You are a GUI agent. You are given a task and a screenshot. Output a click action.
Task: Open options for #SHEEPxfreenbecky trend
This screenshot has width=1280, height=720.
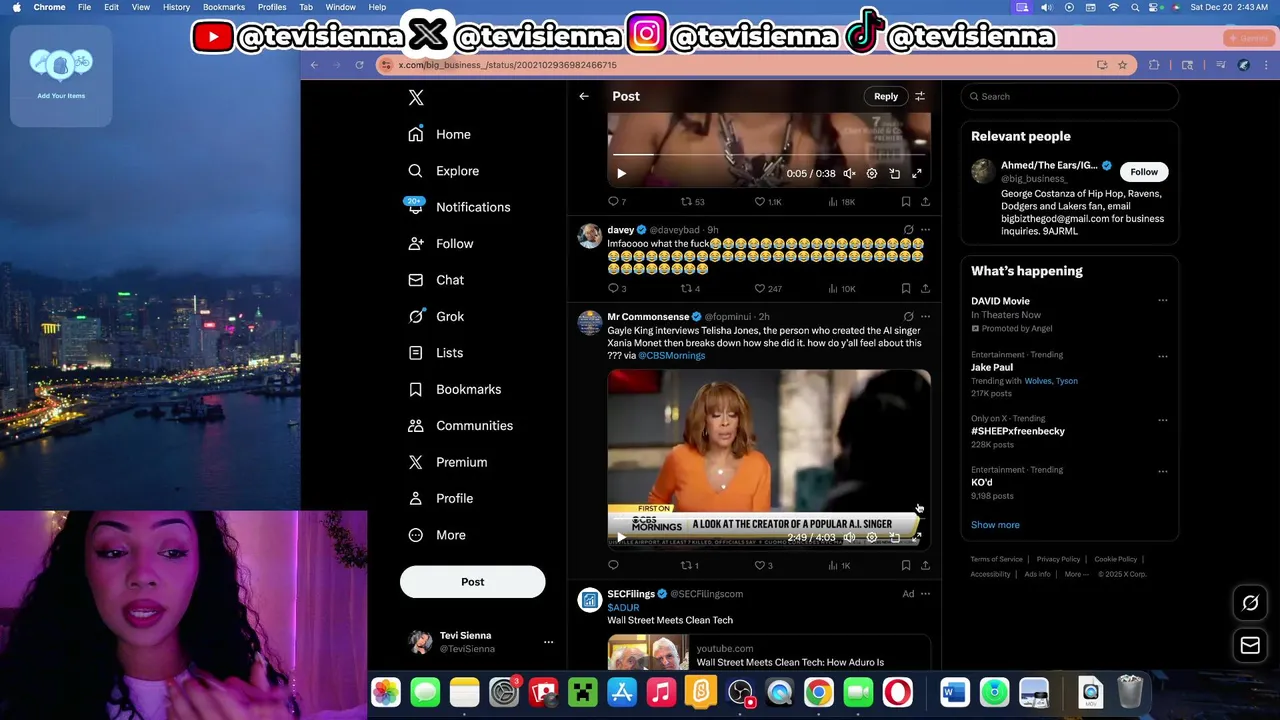point(1163,420)
